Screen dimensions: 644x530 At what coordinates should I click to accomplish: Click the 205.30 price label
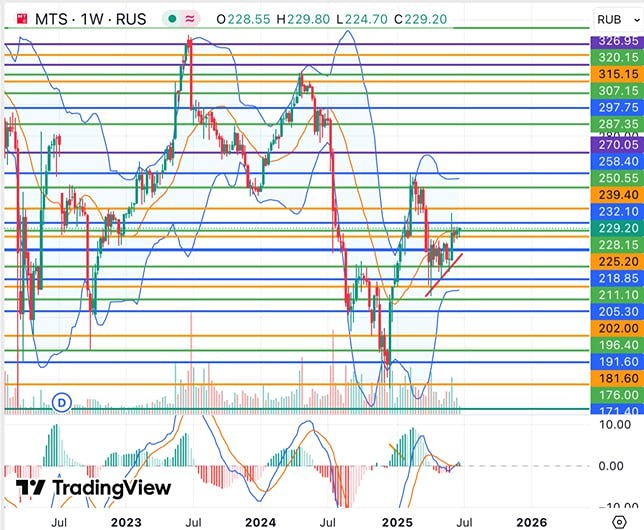[617, 312]
